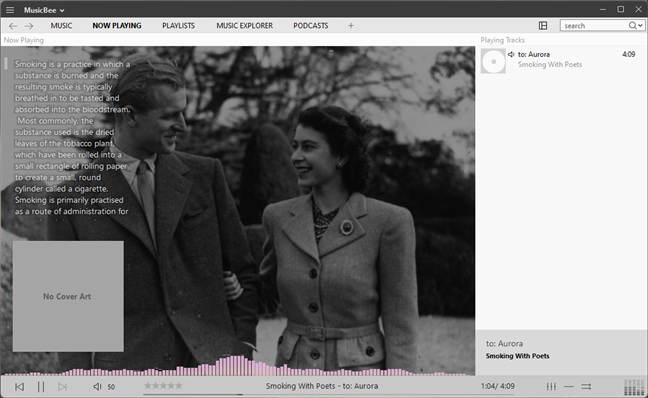Image resolution: width=648 pixels, height=398 pixels.
Task: Focus the search input field
Action: [595, 26]
